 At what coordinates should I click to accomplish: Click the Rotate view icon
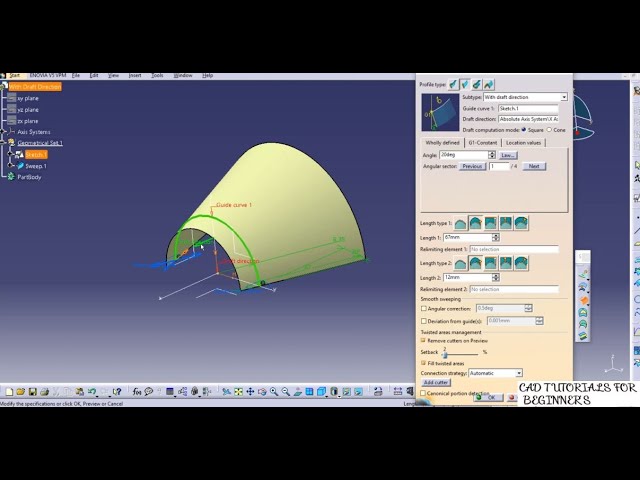[262, 392]
